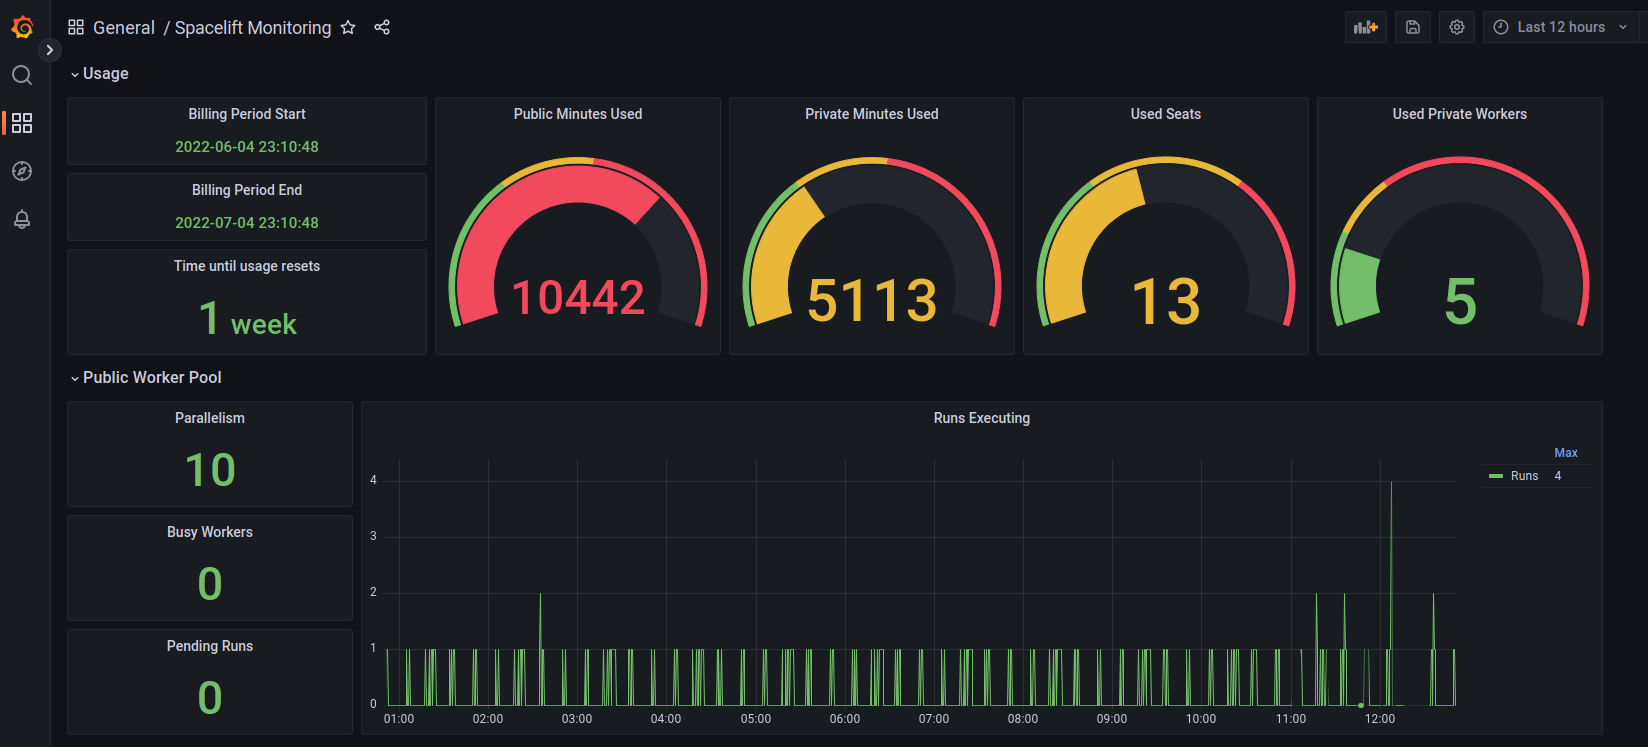Click the Pending Runs value 0
This screenshot has width=1648, height=747.
[210, 698]
